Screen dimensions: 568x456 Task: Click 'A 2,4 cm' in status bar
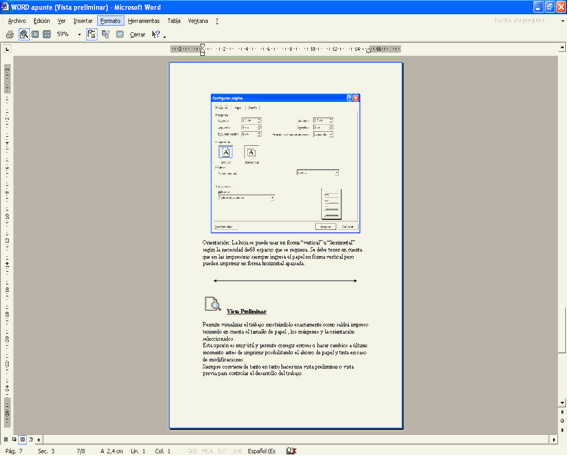click(112, 451)
